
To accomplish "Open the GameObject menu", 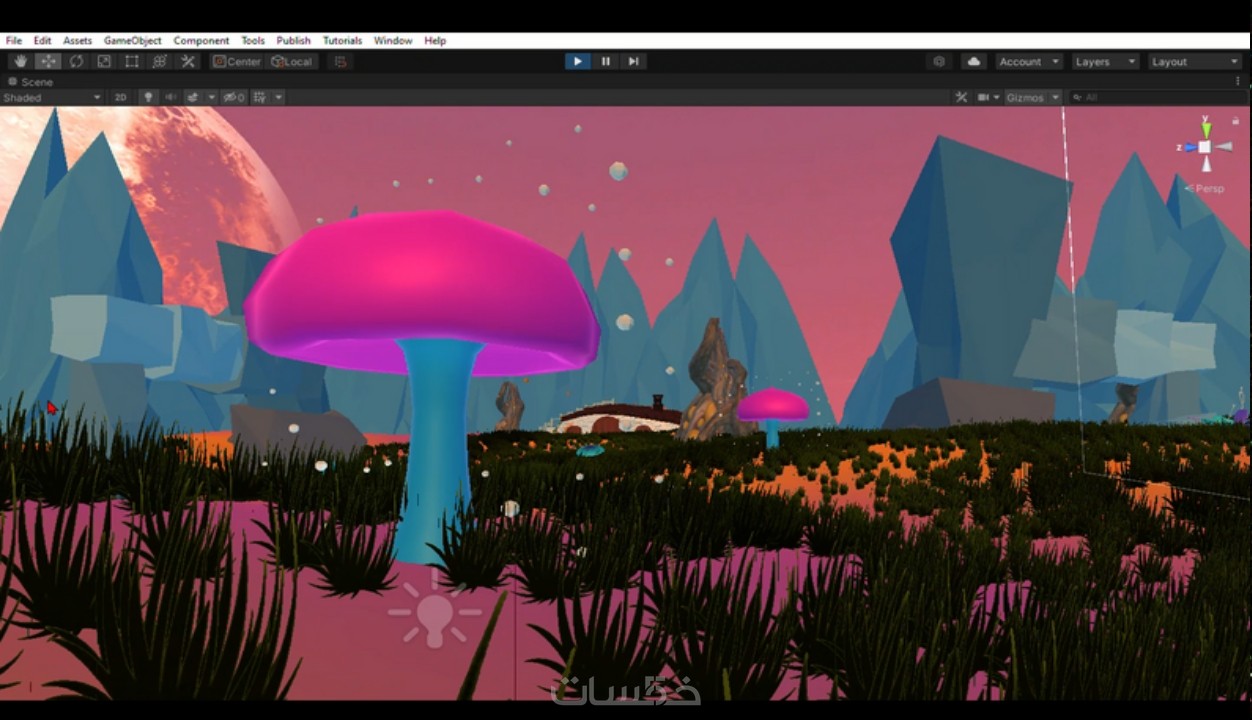I will (132, 41).
